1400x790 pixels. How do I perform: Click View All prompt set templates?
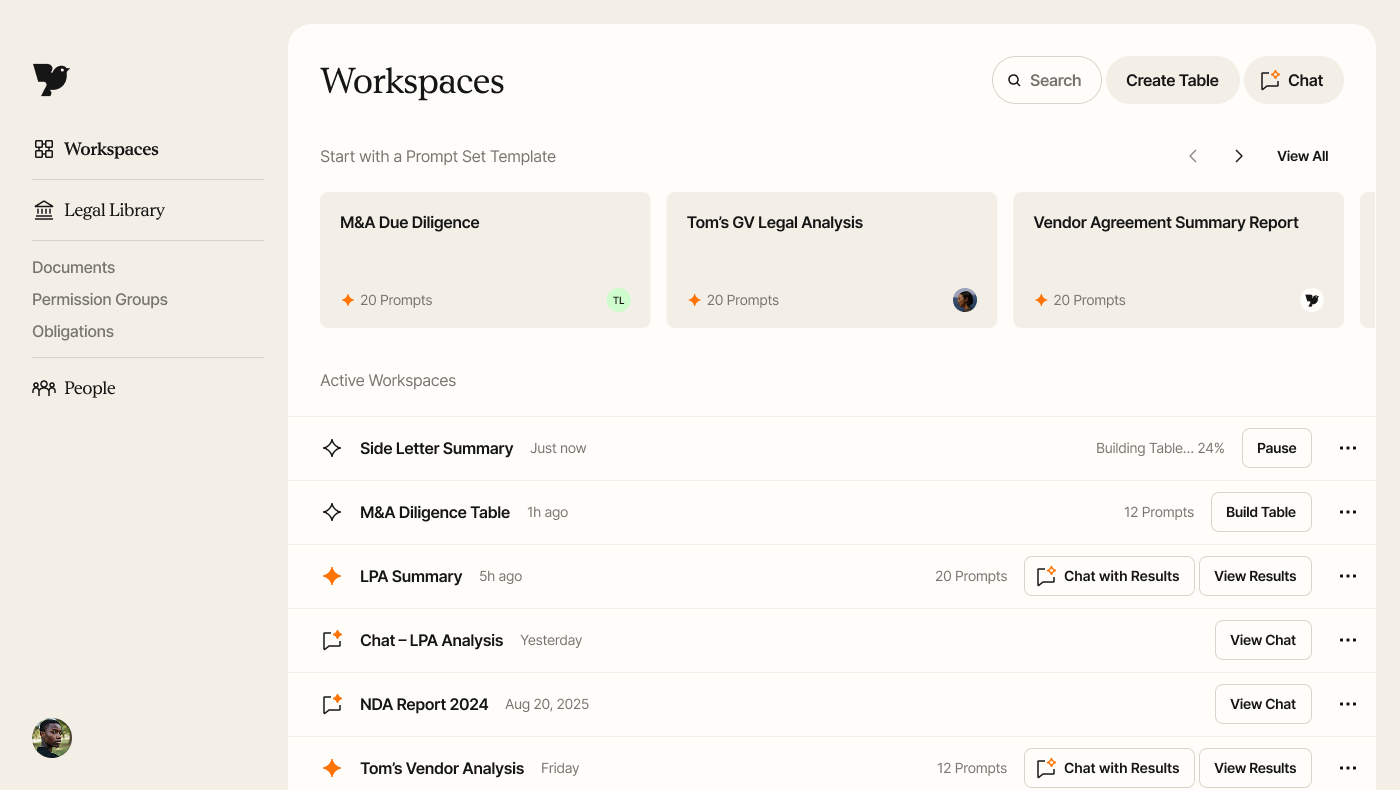(1302, 156)
